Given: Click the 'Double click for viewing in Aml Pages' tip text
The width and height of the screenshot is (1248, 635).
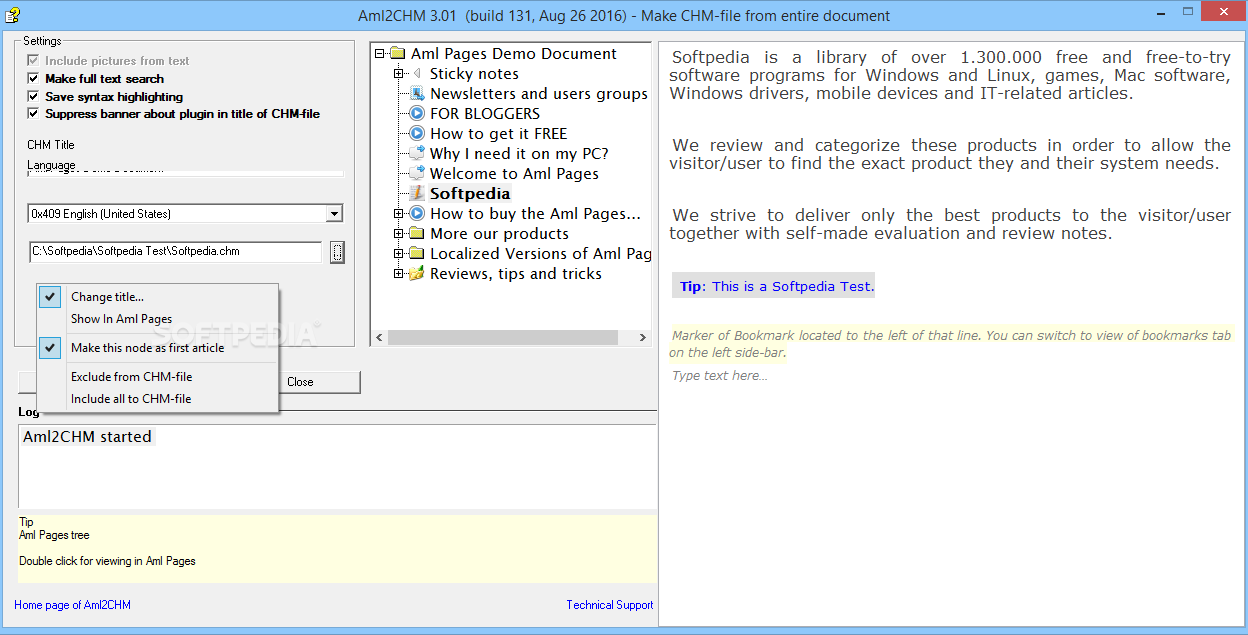Looking at the screenshot, I should (x=107, y=561).
